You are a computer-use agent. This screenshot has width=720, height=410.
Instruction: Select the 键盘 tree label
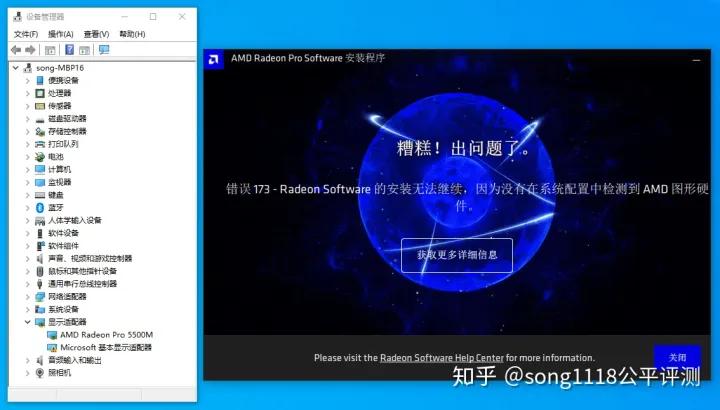[x=56, y=195]
